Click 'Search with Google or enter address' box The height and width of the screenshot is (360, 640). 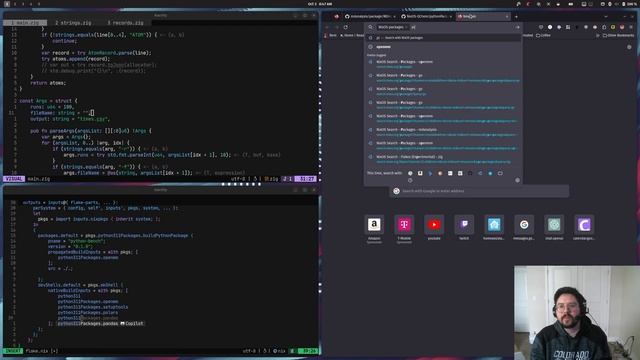[479, 191]
